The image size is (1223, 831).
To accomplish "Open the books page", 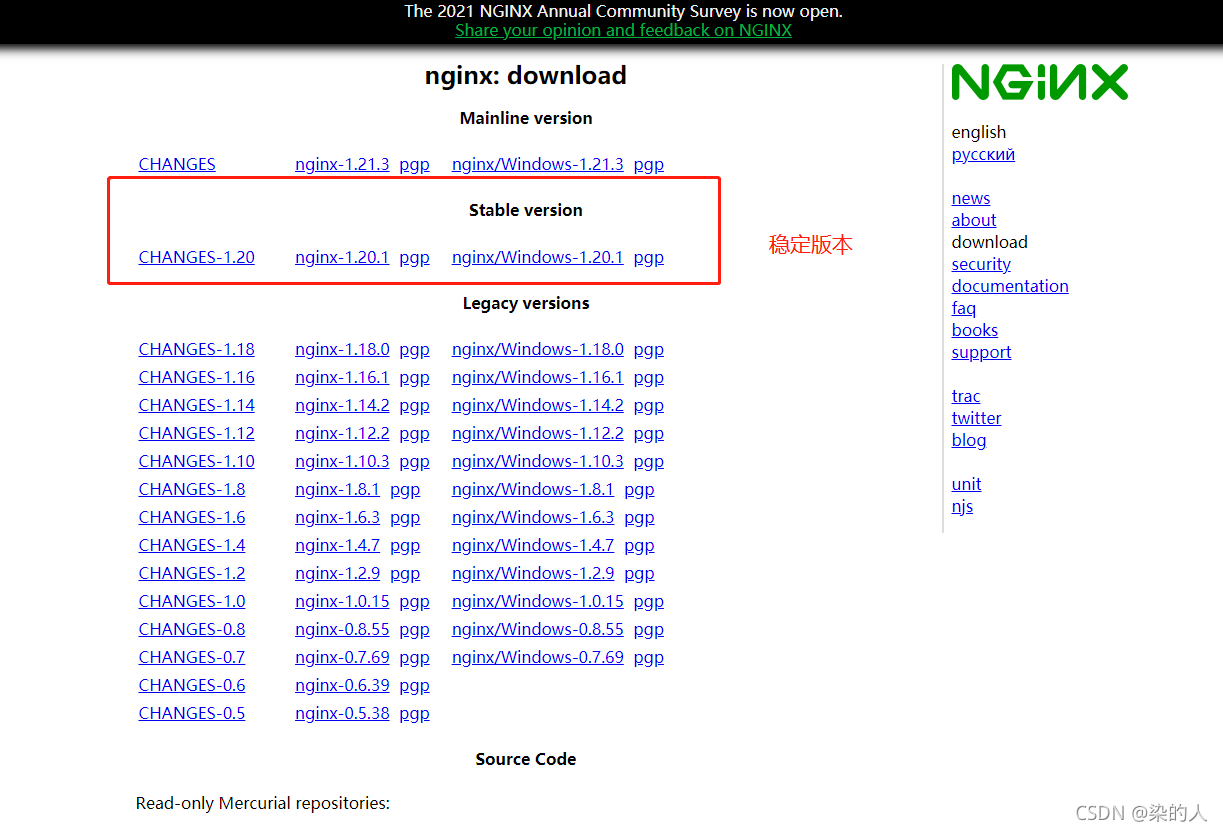I will pos(975,330).
